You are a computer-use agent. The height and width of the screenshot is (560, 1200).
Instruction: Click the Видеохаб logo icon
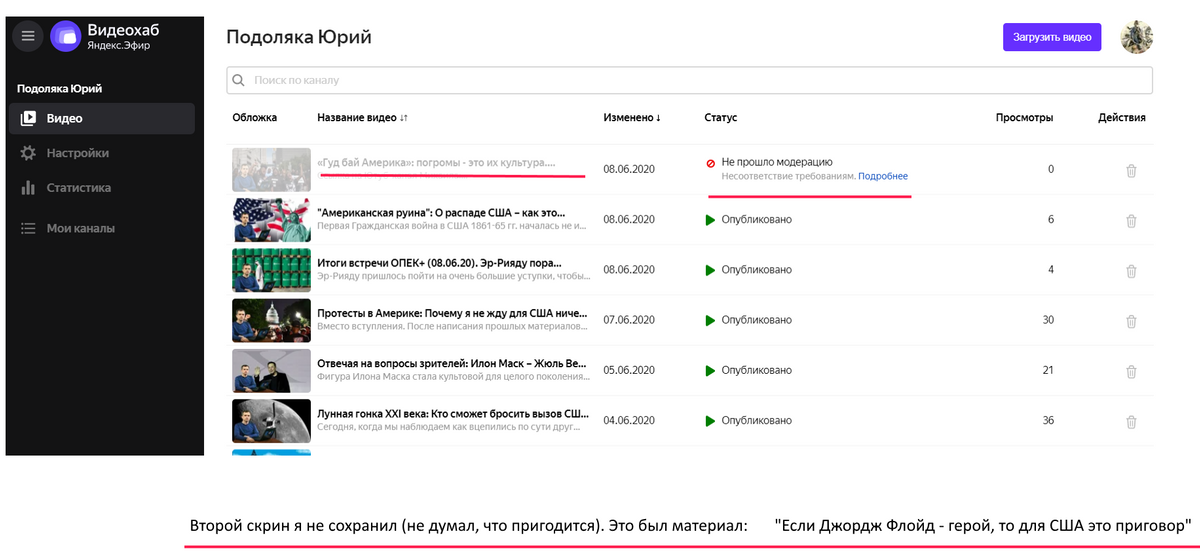[66, 36]
